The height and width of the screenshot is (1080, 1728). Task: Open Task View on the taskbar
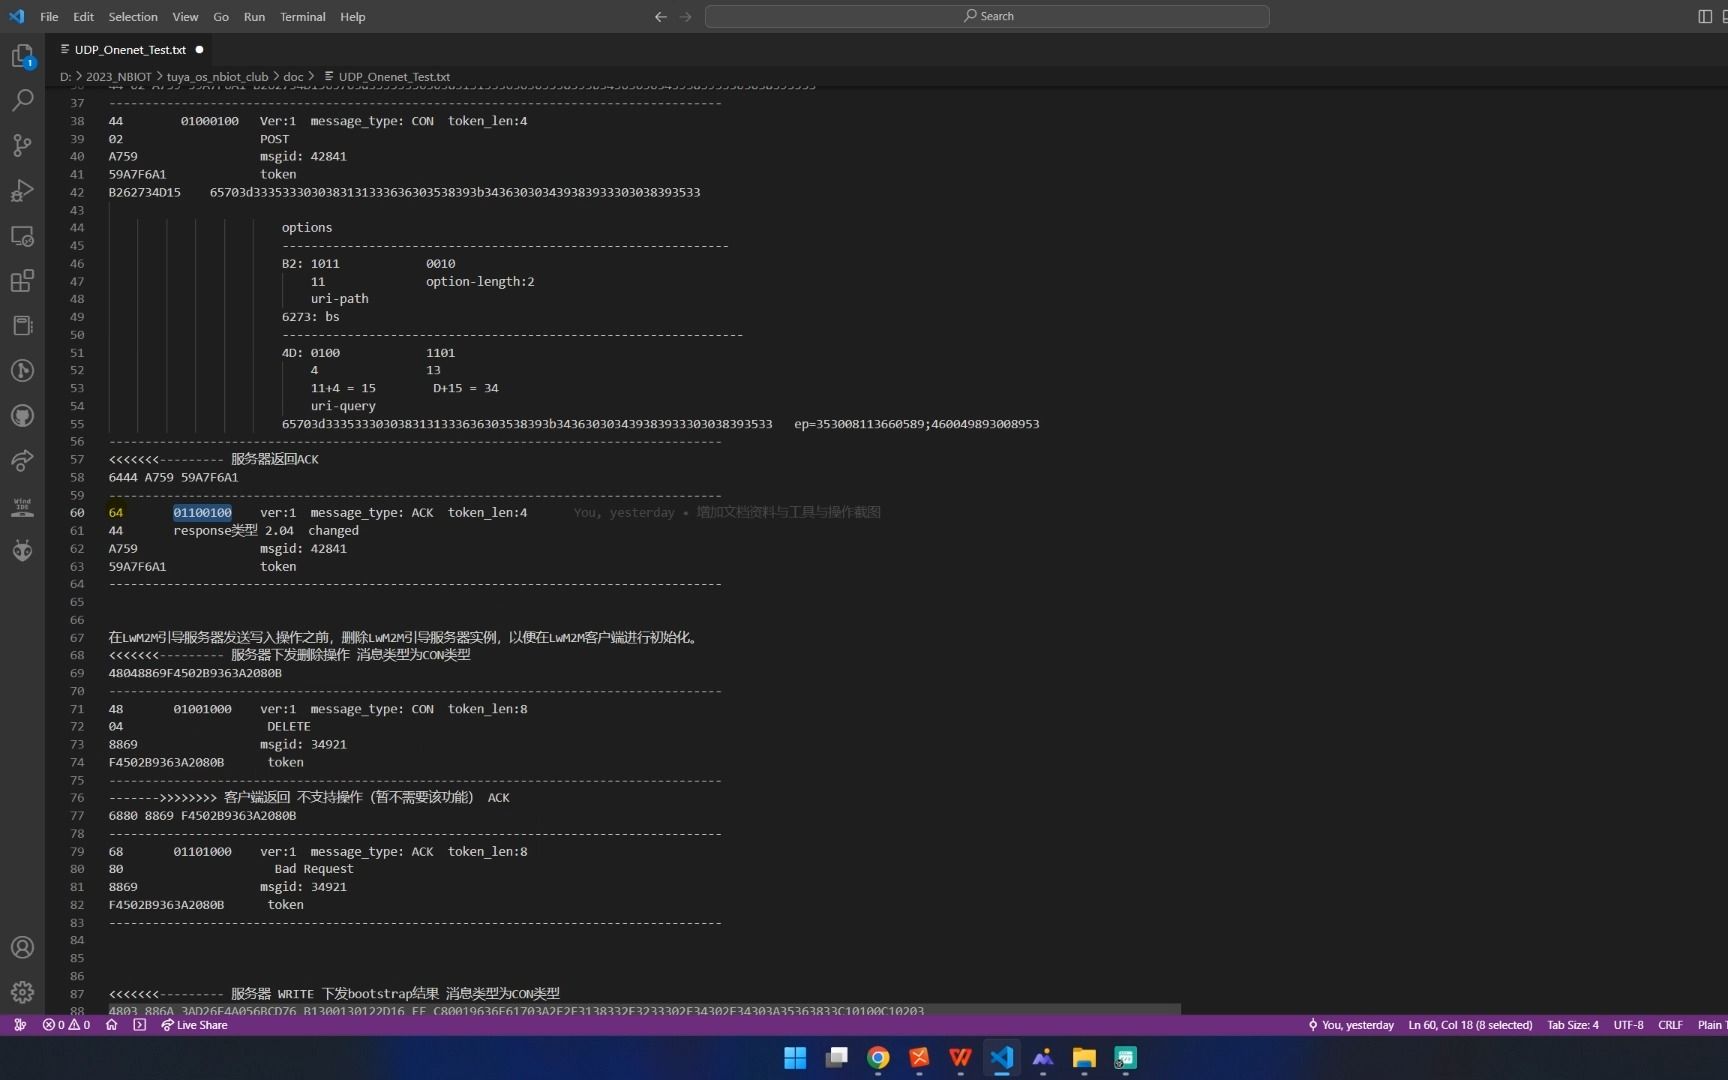[x=837, y=1058]
